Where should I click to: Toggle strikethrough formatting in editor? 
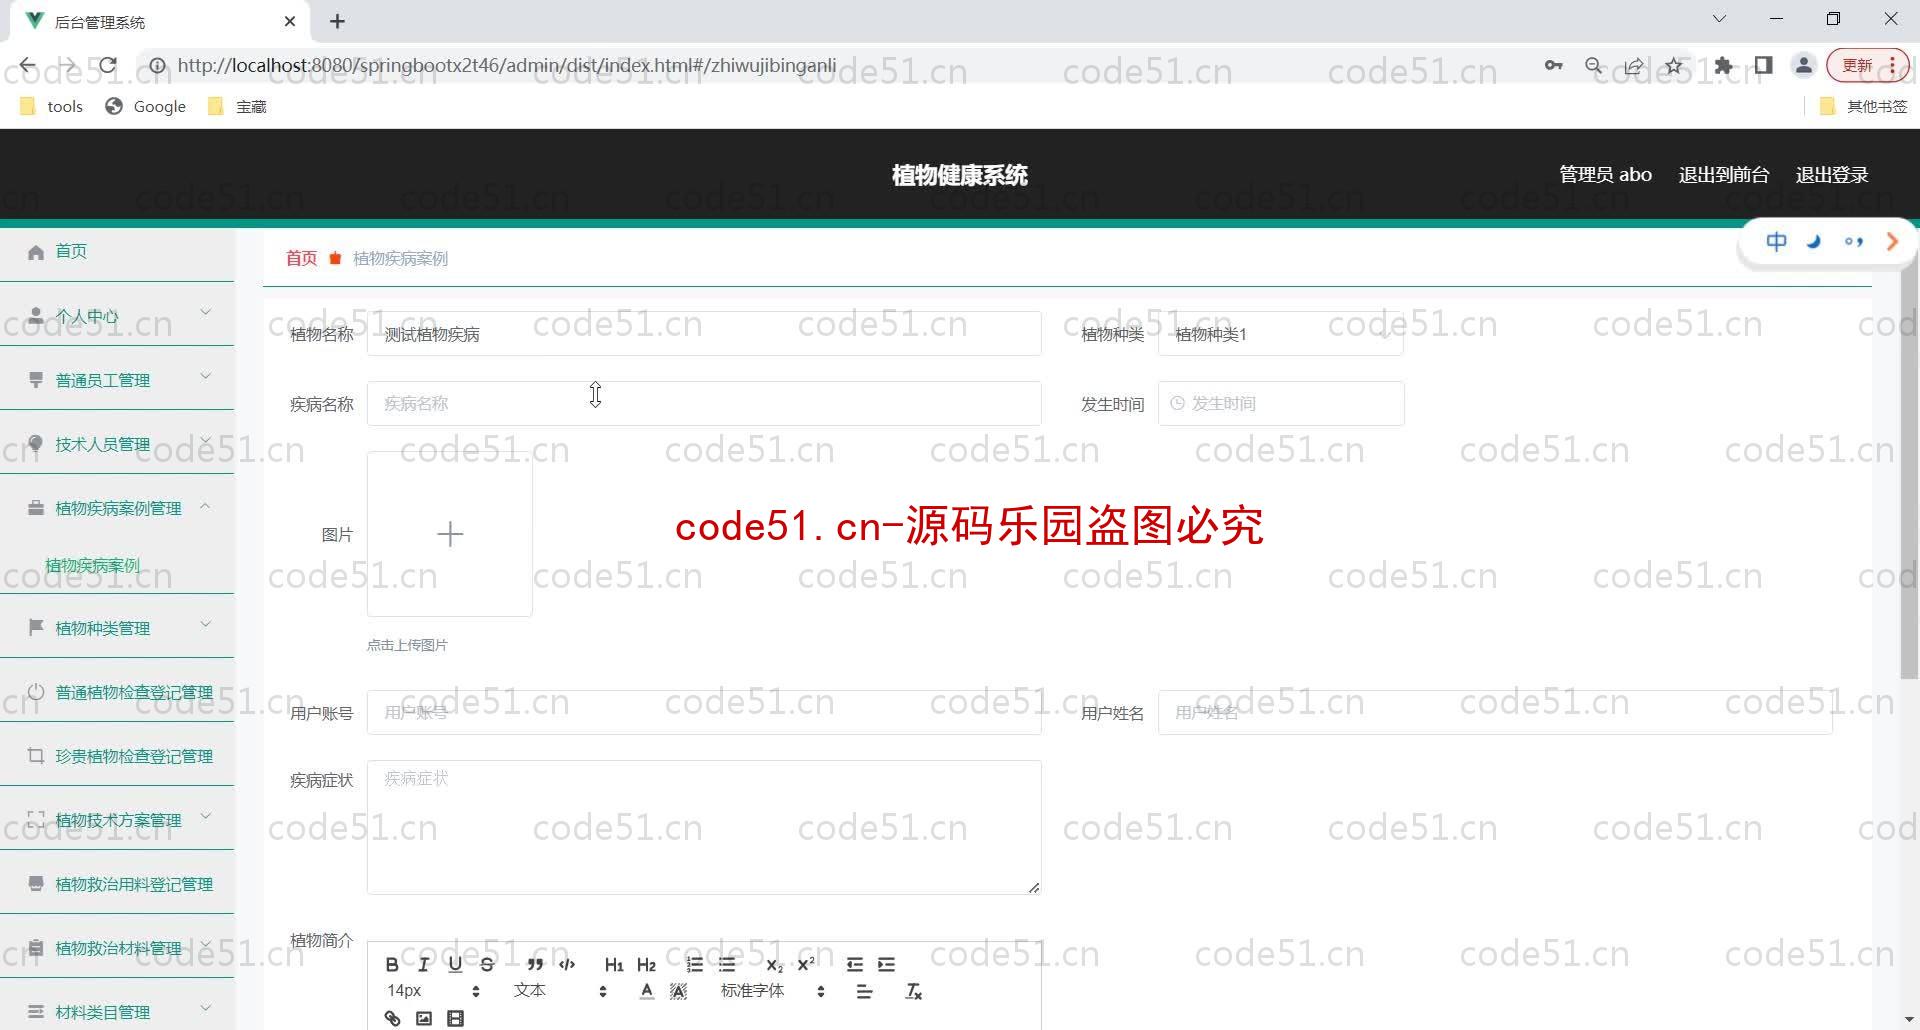[487, 964]
